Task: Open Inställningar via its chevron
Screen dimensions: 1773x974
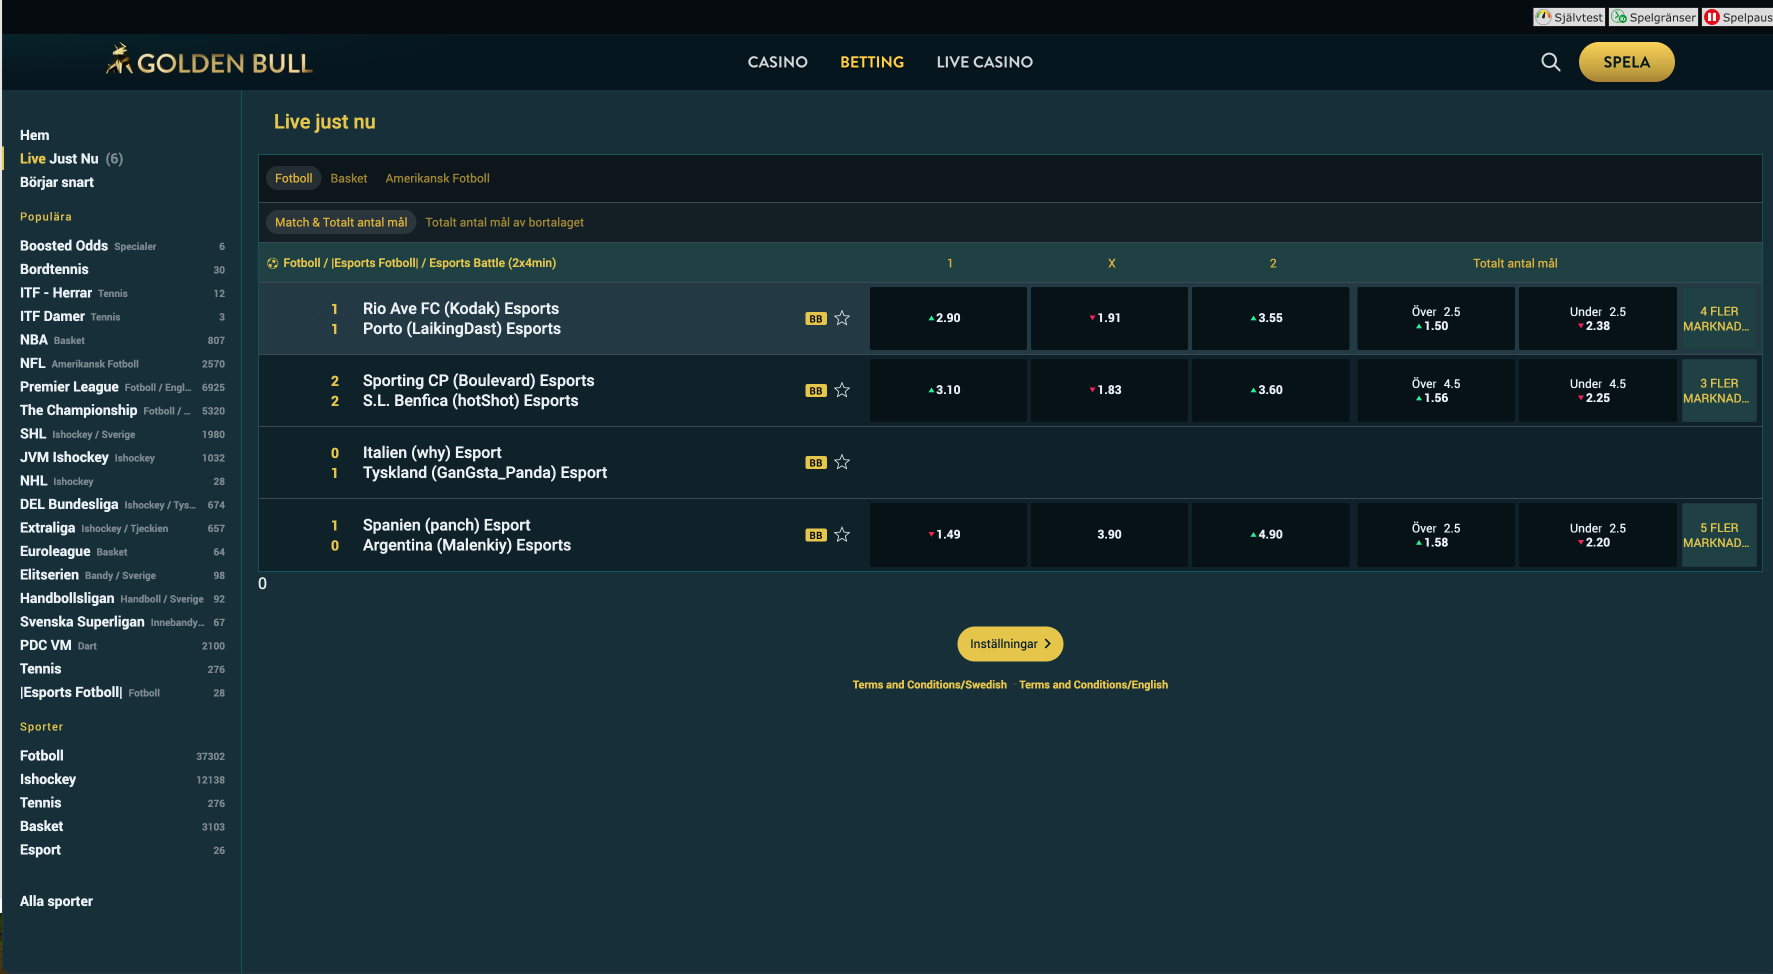Action: [1047, 644]
